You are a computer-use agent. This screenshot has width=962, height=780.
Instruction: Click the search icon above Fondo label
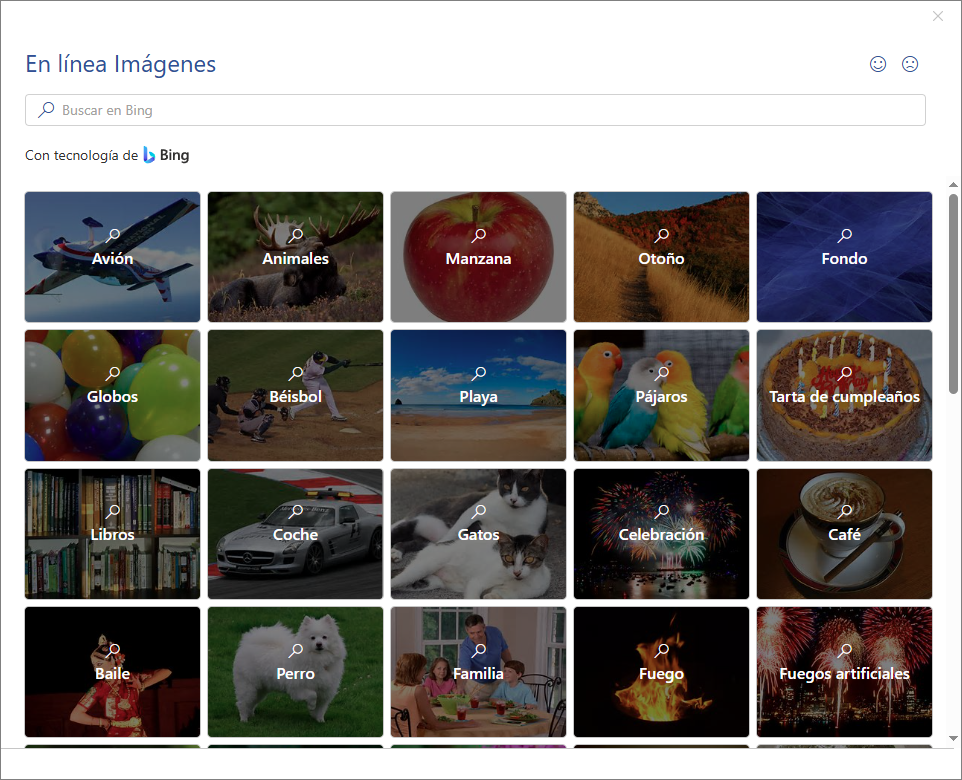coord(845,234)
